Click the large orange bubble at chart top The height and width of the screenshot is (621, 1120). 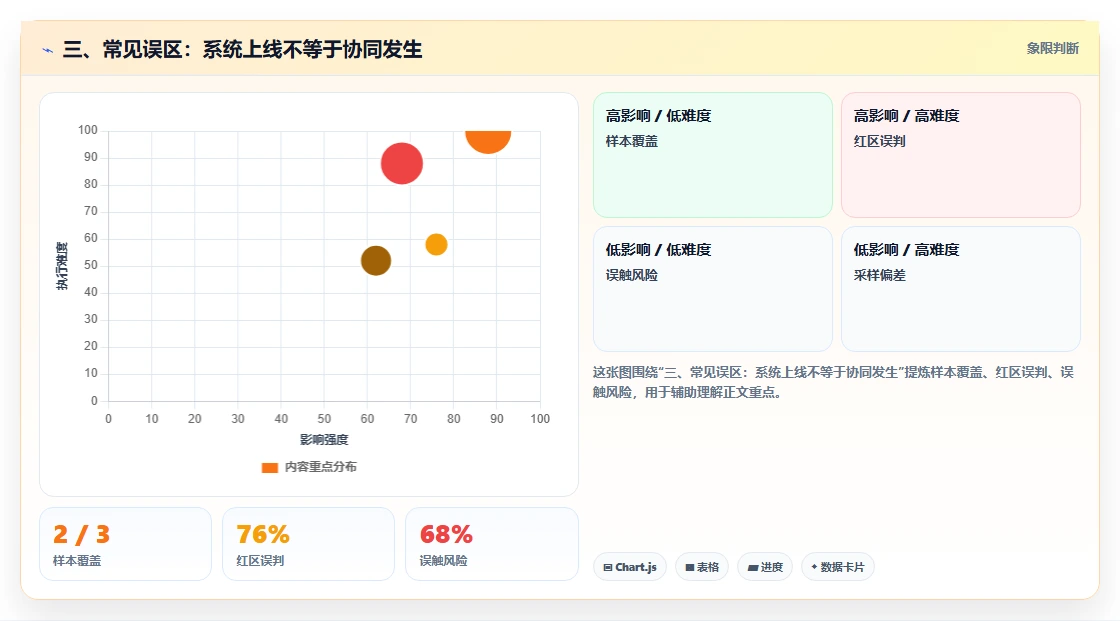point(488,141)
